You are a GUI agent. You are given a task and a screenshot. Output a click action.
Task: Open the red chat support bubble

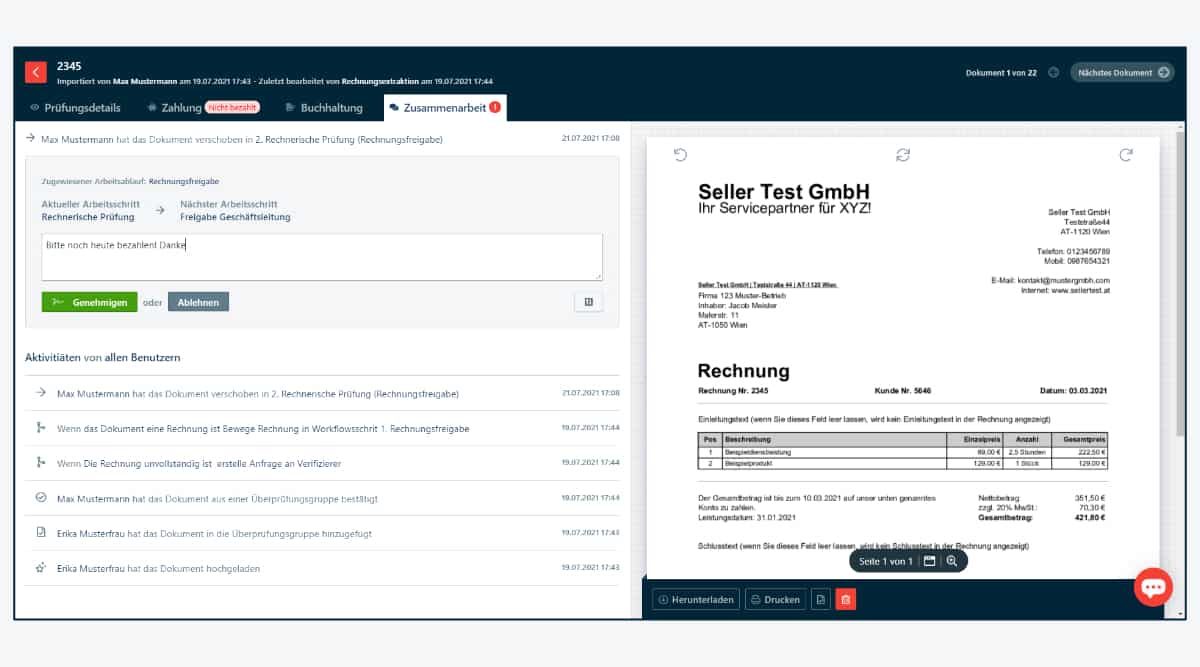click(1153, 587)
